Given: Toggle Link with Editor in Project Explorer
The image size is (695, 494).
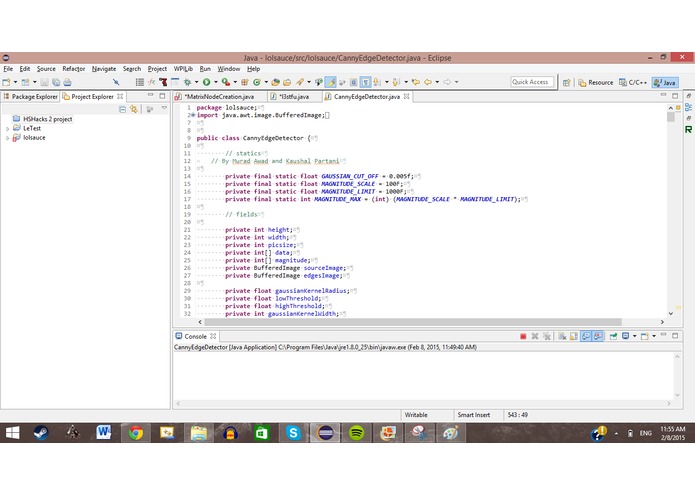Looking at the screenshot, I should pyautogui.click(x=135, y=108).
